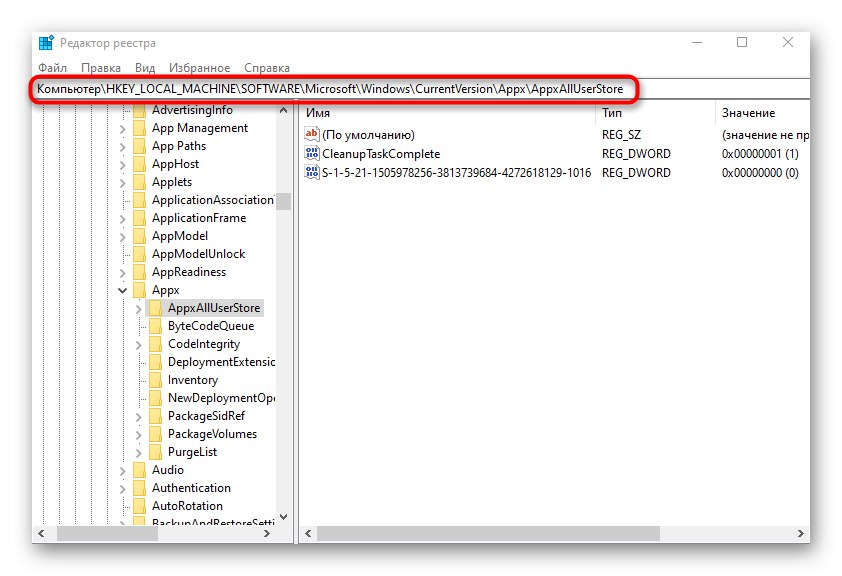
Task: Click the AppReadiness folder icon
Action: point(140,272)
